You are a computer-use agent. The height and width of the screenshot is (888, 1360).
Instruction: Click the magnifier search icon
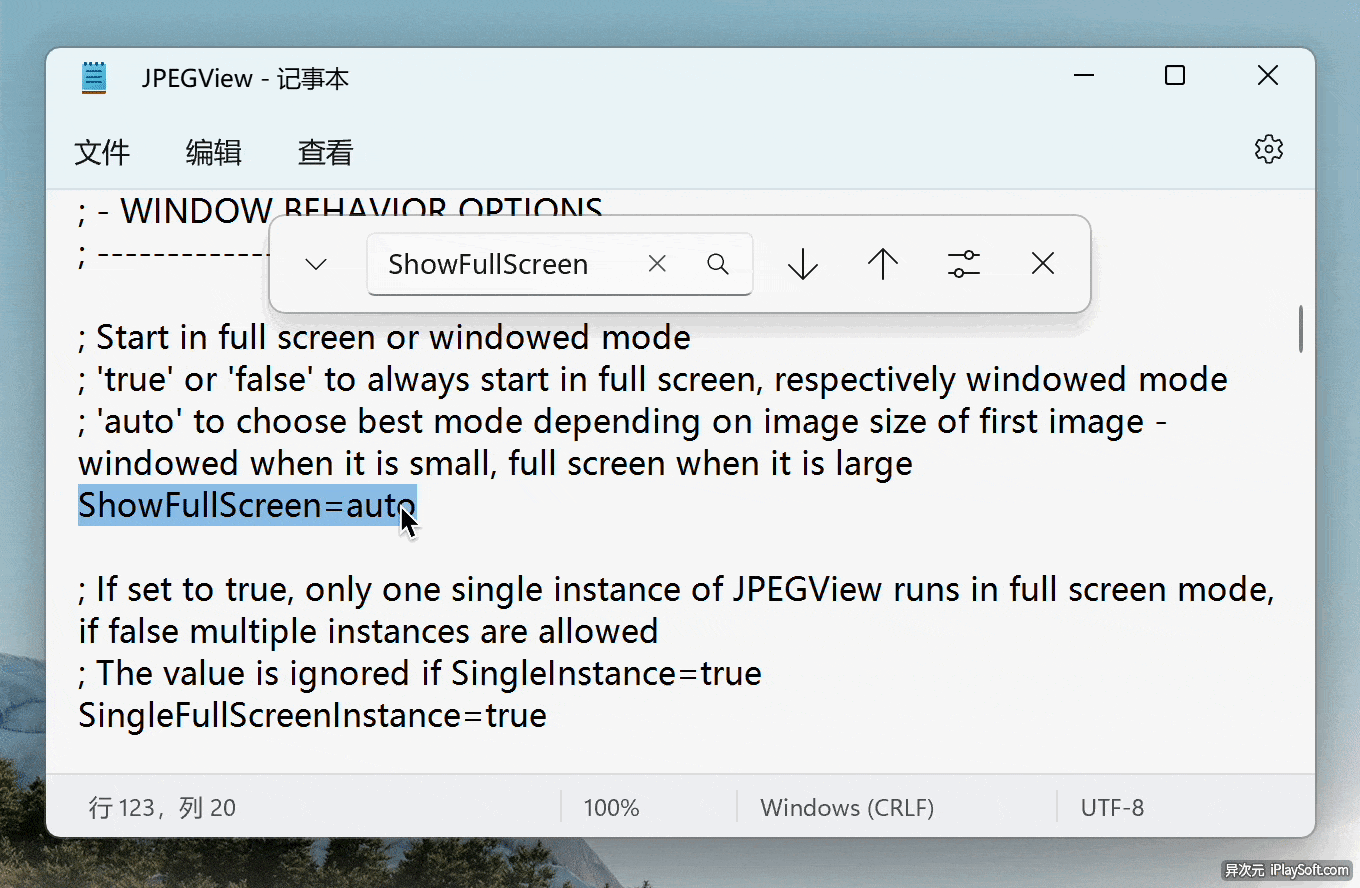click(718, 264)
